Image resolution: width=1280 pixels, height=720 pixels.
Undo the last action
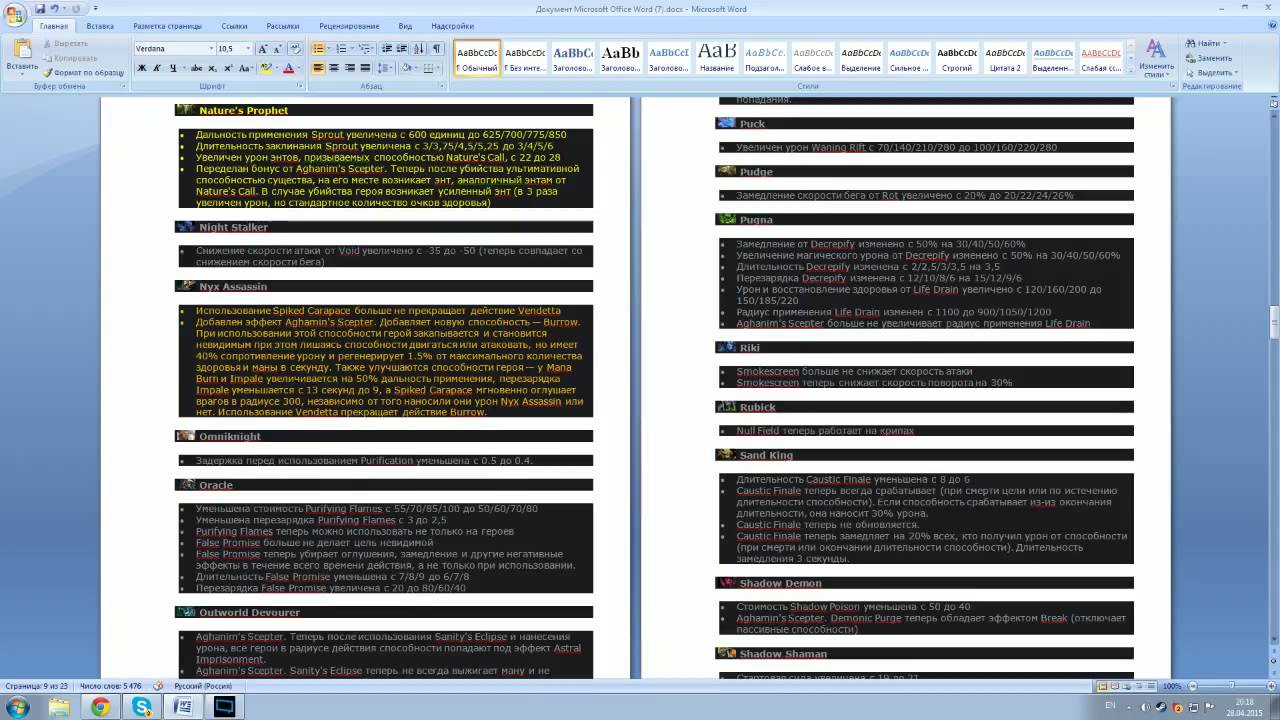(x=56, y=8)
